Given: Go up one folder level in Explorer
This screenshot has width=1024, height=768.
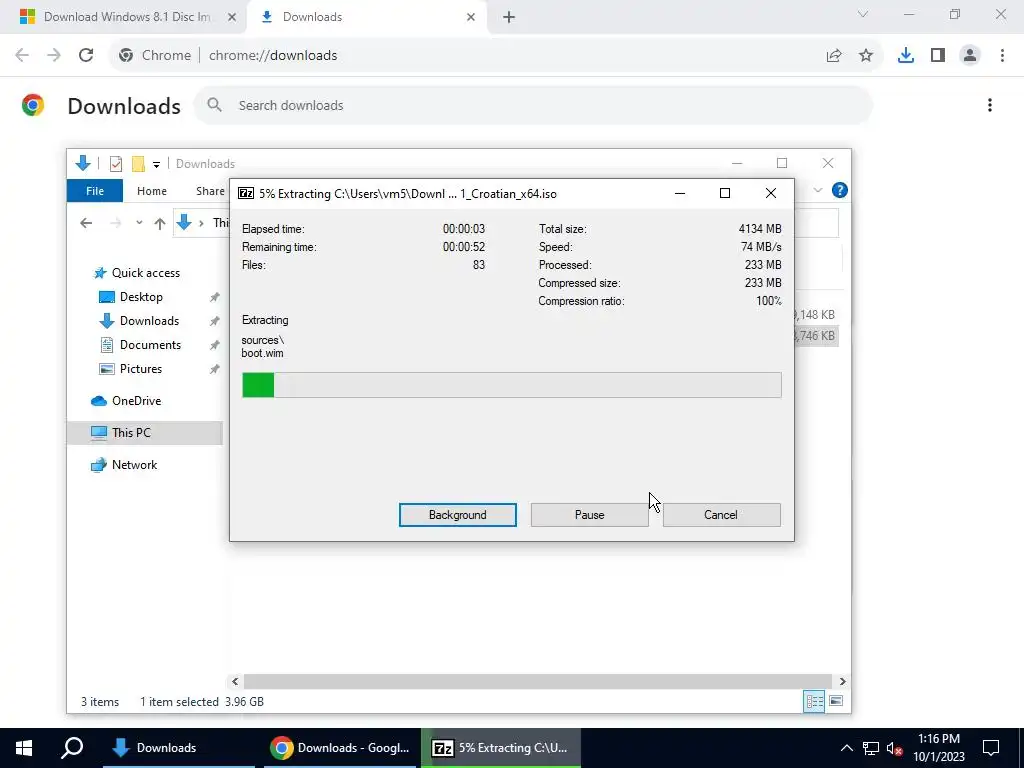Looking at the screenshot, I should point(160,223).
